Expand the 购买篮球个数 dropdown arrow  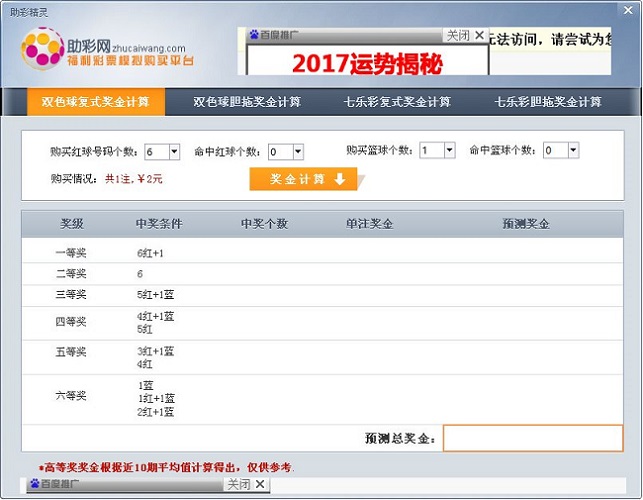click(449, 150)
